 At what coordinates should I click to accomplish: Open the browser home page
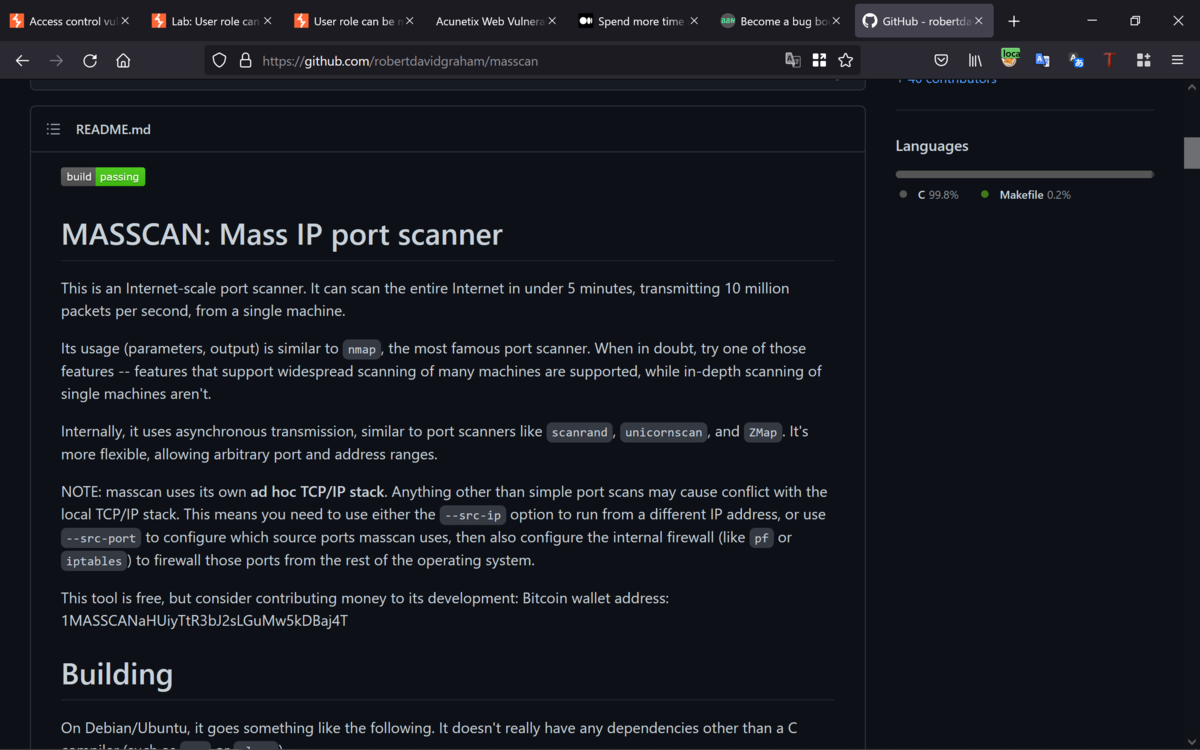(x=123, y=60)
